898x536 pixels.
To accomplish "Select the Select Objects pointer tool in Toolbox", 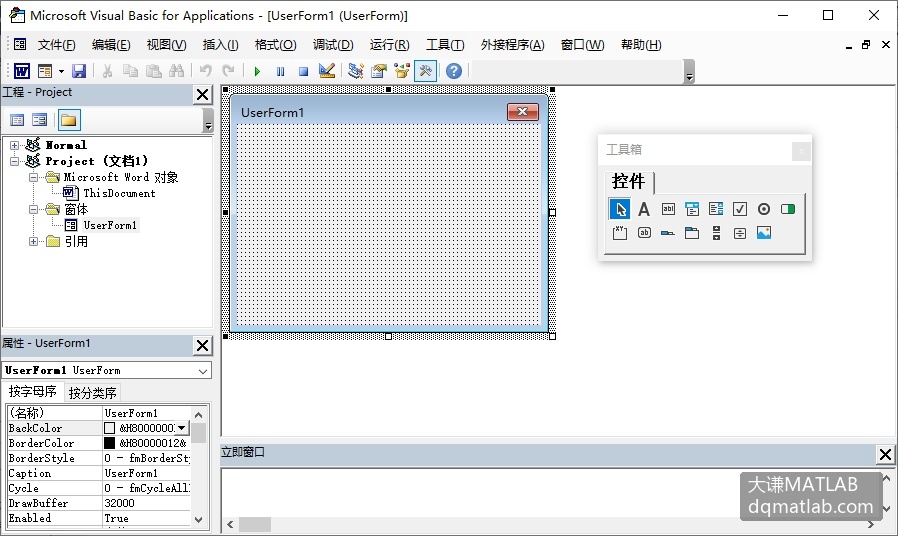I will 620,209.
